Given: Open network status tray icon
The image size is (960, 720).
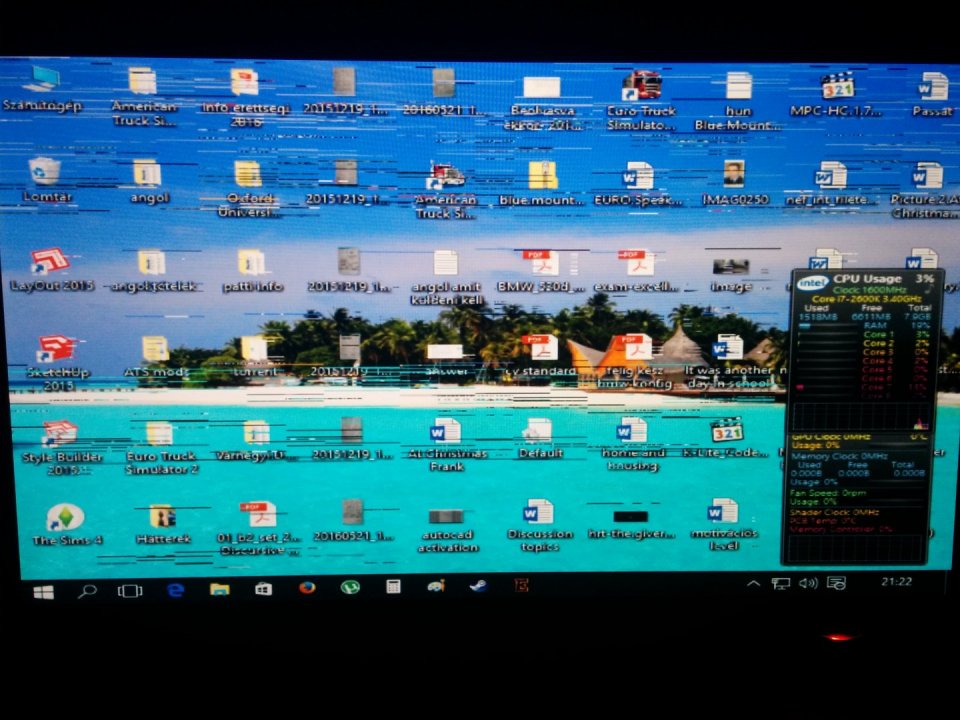Looking at the screenshot, I should [781, 583].
